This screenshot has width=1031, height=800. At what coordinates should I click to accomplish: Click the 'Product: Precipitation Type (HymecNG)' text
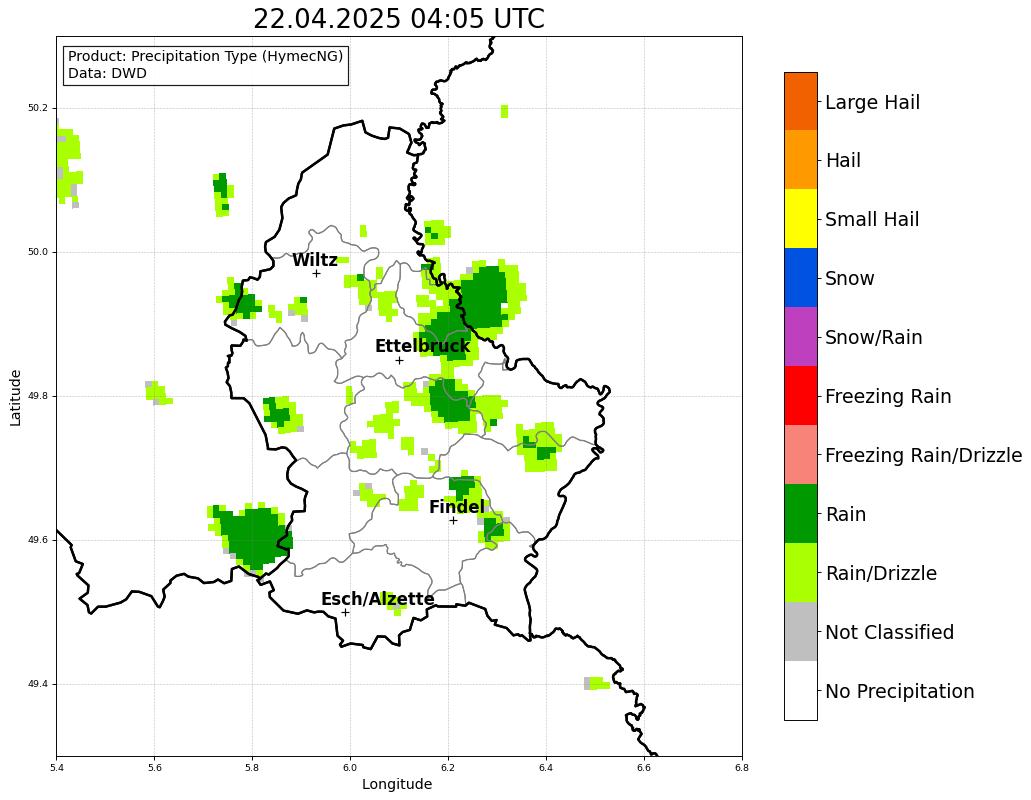(206, 57)
